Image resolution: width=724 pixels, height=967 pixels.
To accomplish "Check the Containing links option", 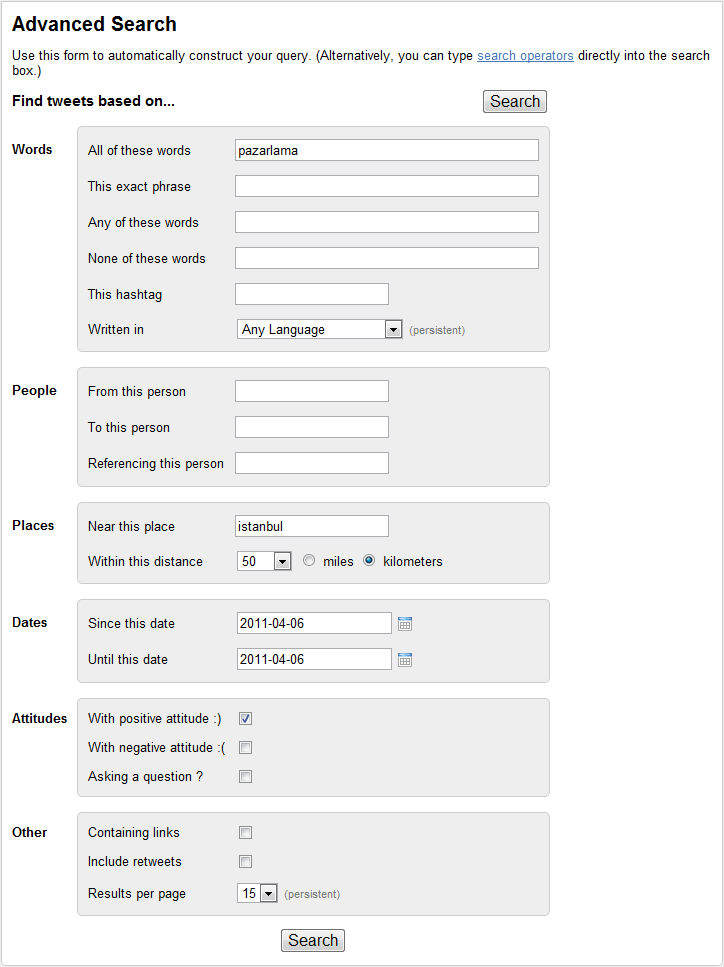I will tap(245, 833).
